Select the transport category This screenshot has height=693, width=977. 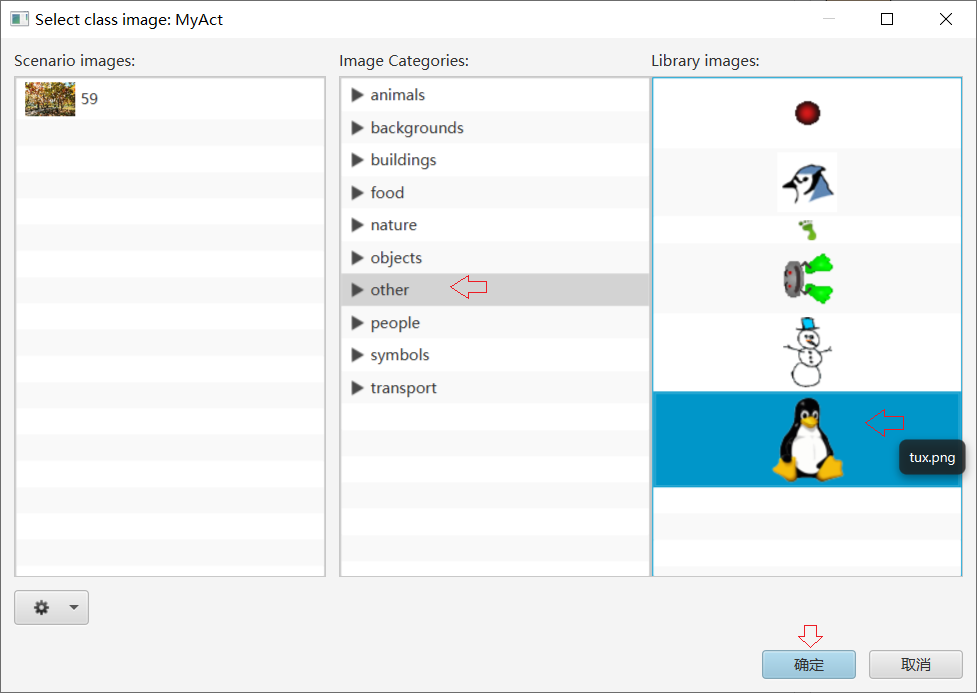403,388
